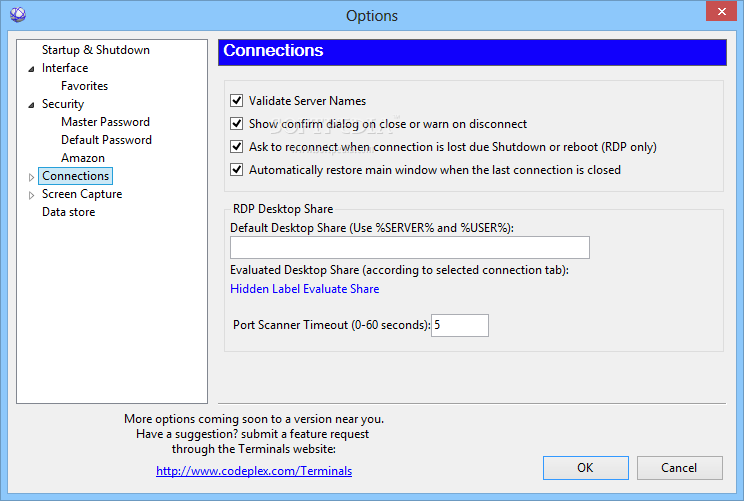Viewport: 744px width, 501px height.
Task: Disable confirm dialog on close checkbox
Action: click(236, 124)
